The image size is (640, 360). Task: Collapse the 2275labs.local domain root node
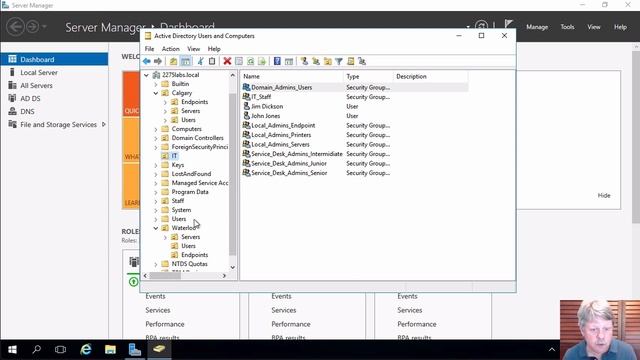(146, 75)
